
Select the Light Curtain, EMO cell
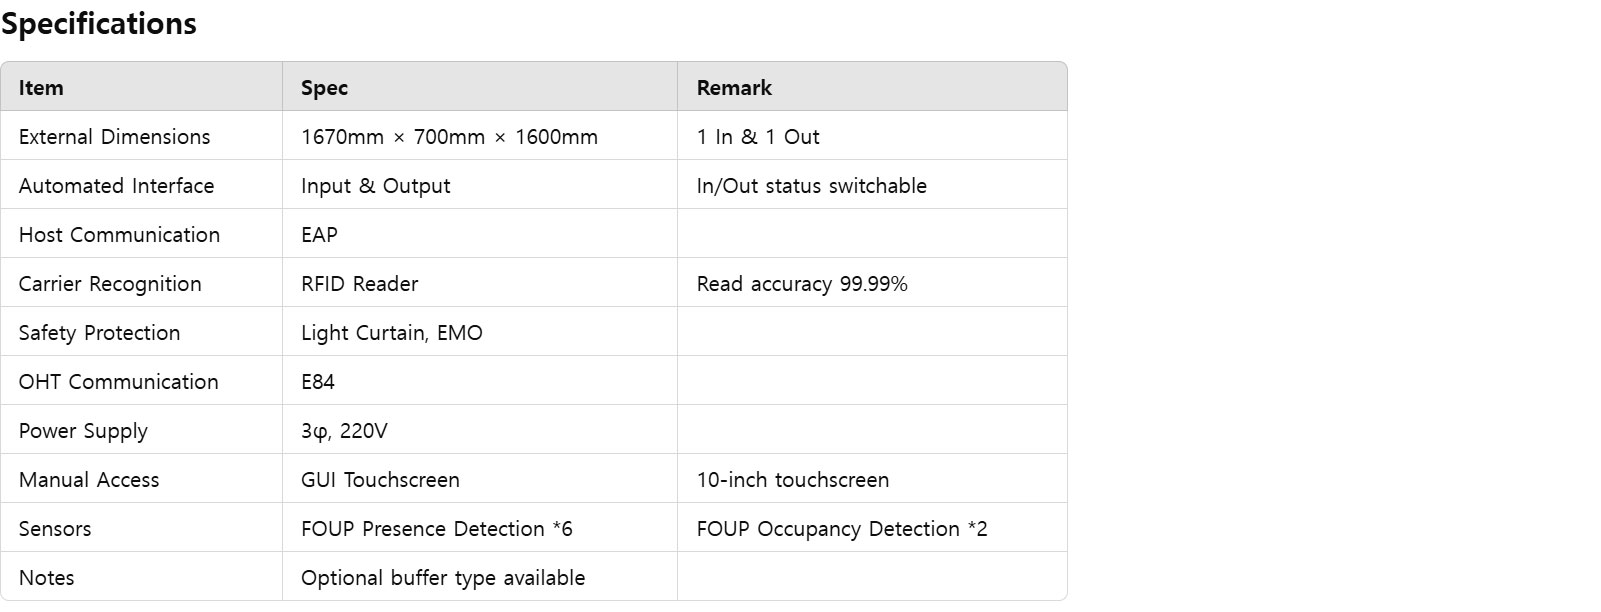pyautogui.click(x=480, y=332)
